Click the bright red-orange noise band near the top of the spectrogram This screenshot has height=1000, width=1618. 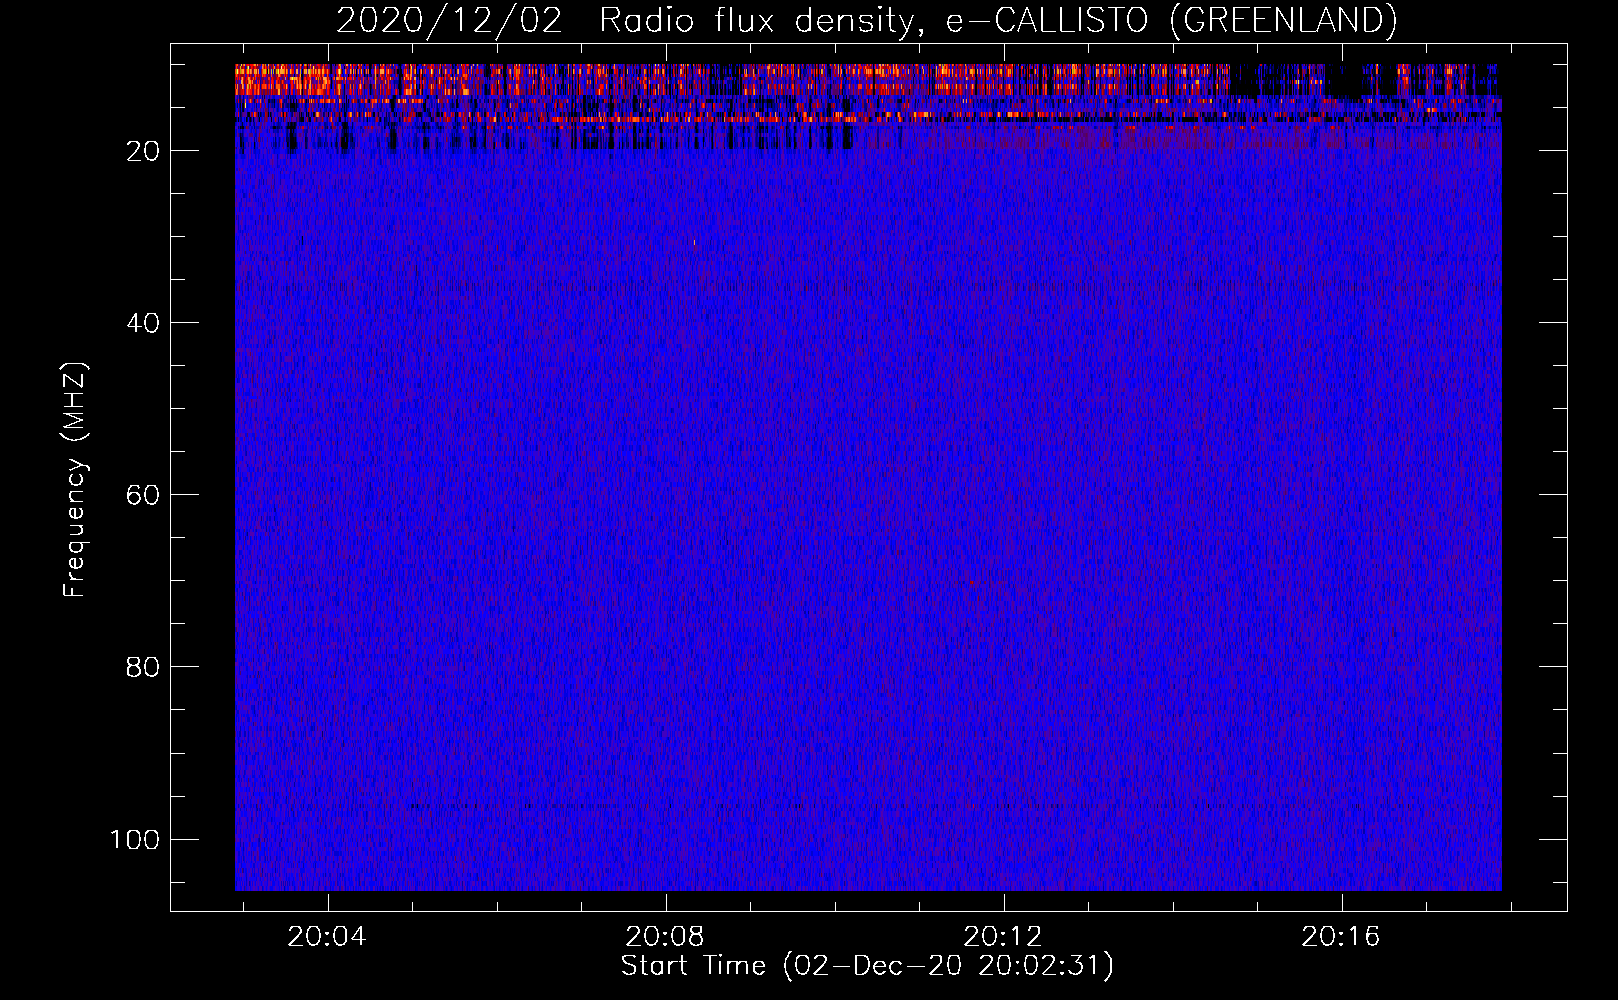pos(868,92)
